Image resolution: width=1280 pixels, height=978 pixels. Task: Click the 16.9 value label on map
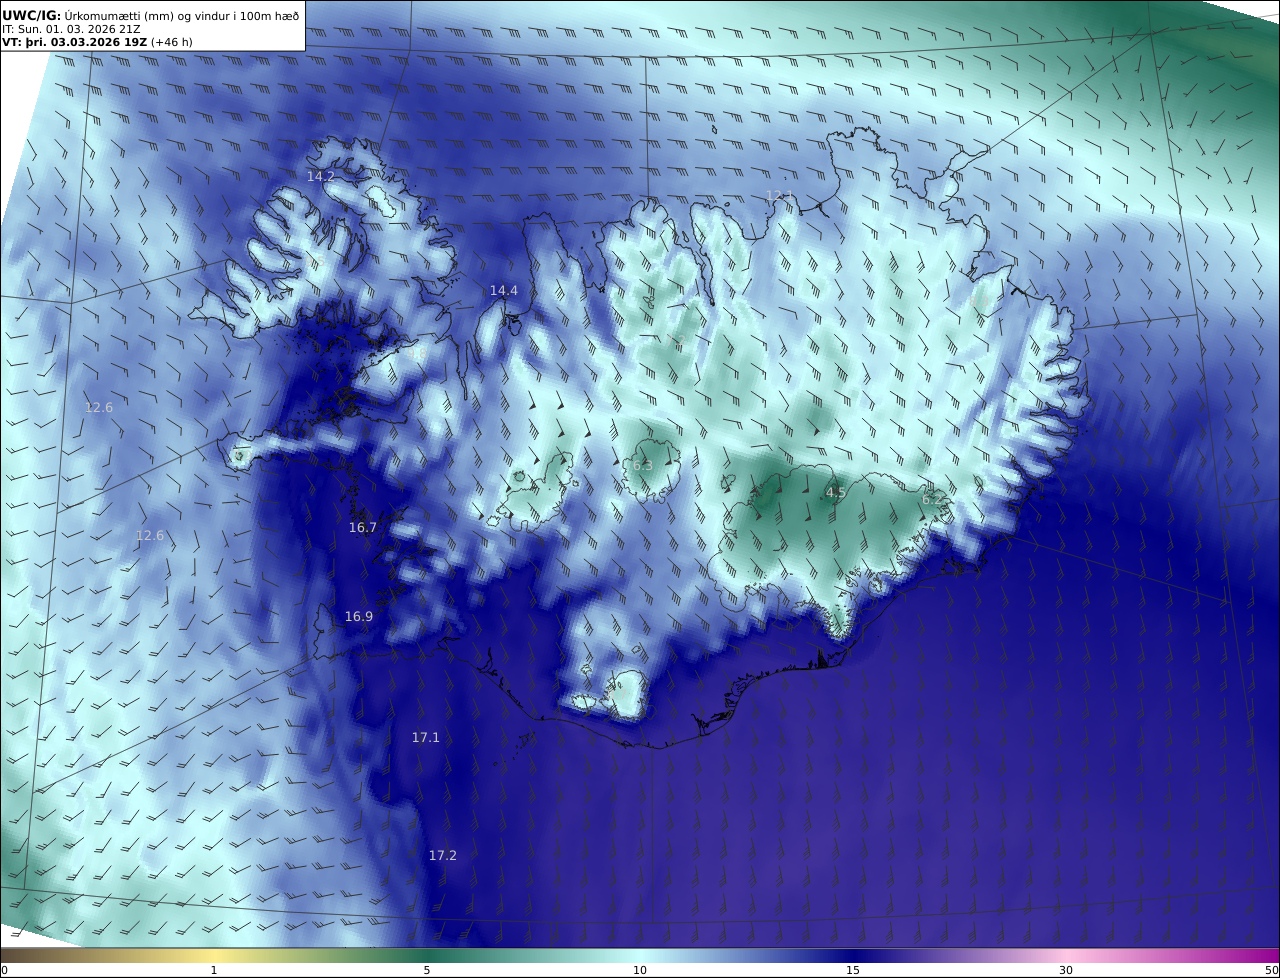tap(358, 617)
